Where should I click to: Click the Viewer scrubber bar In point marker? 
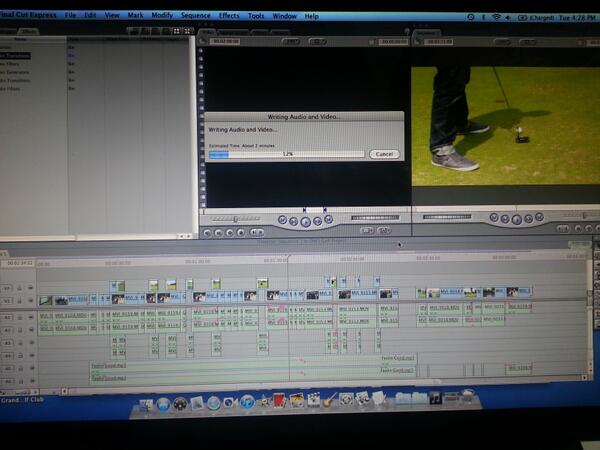(x=304, y=210)
